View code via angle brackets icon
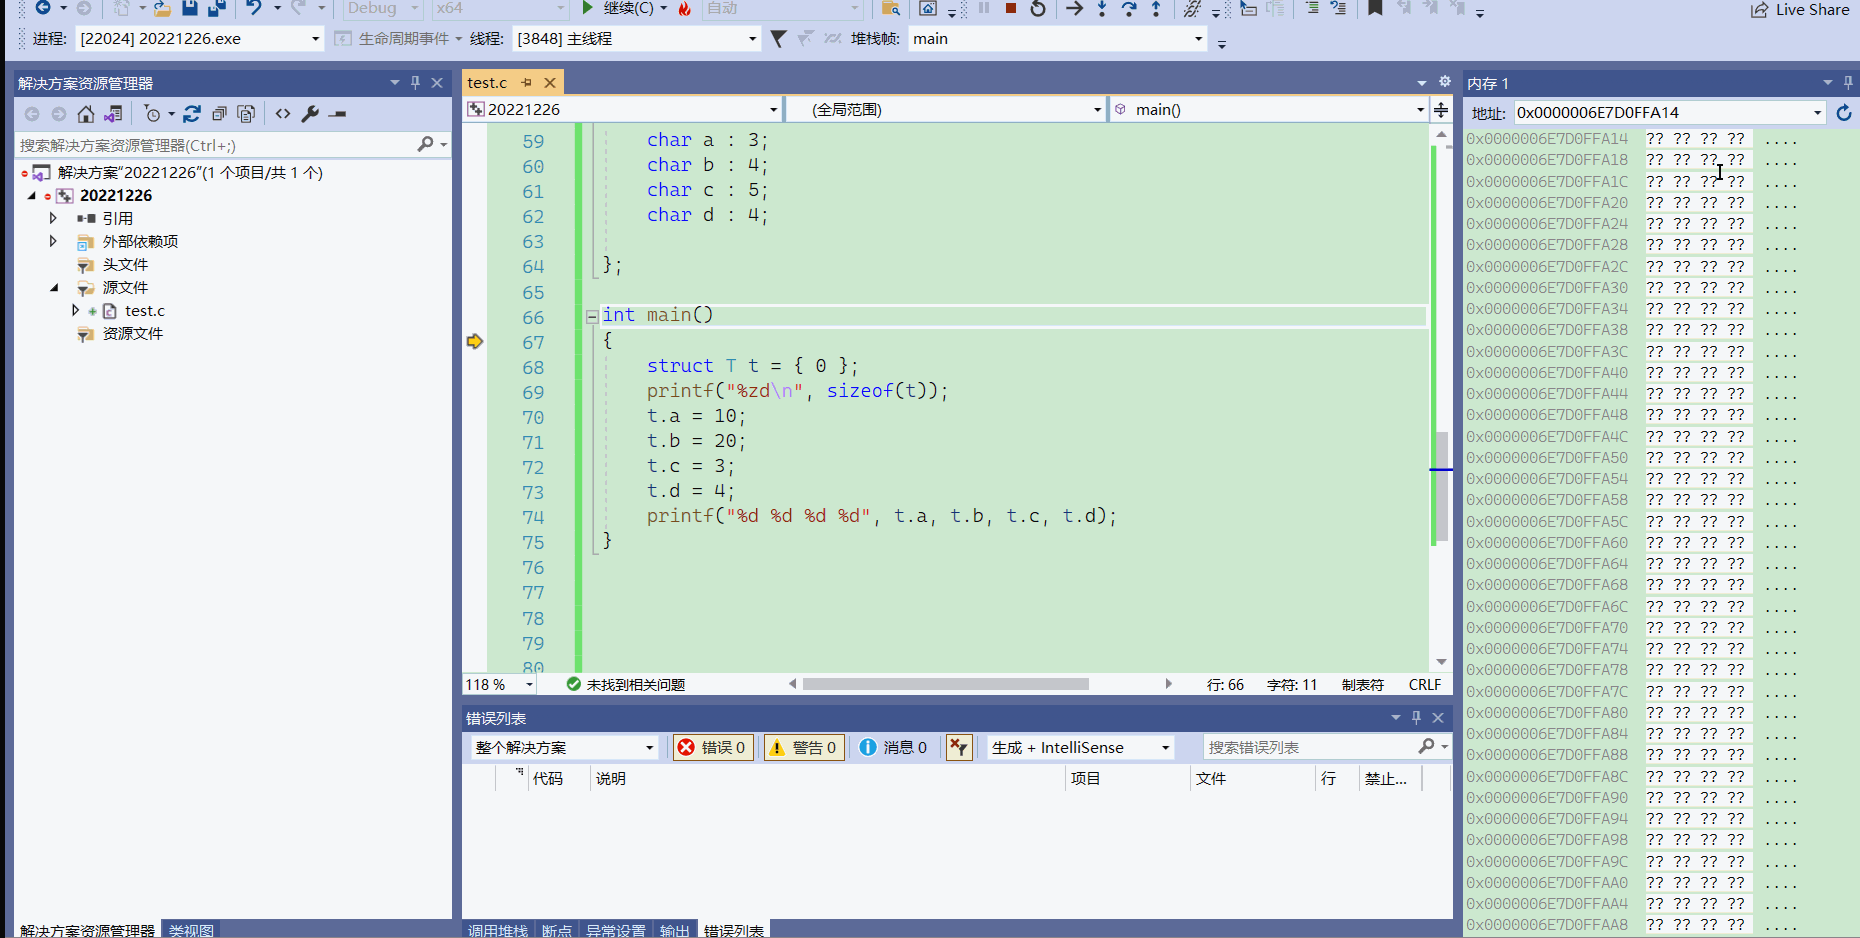1860x938 pixels. click(x=283, y=114)
